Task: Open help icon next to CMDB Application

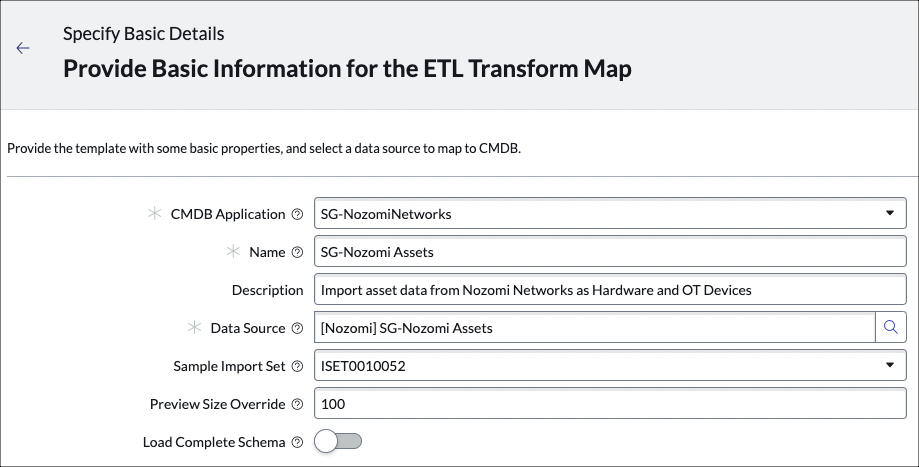Action: click(297, 214)
